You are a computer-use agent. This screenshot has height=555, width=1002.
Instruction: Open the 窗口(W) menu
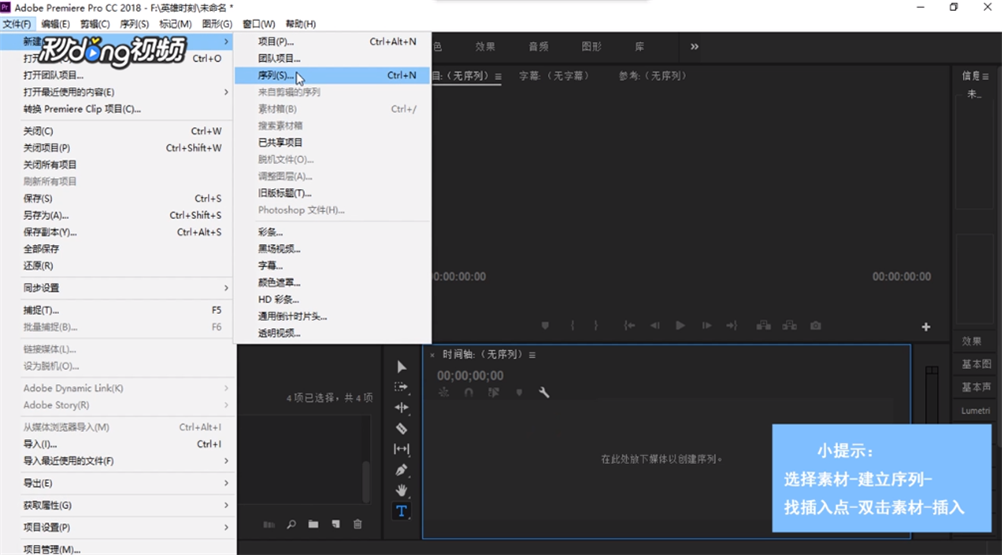click(259, 24)
